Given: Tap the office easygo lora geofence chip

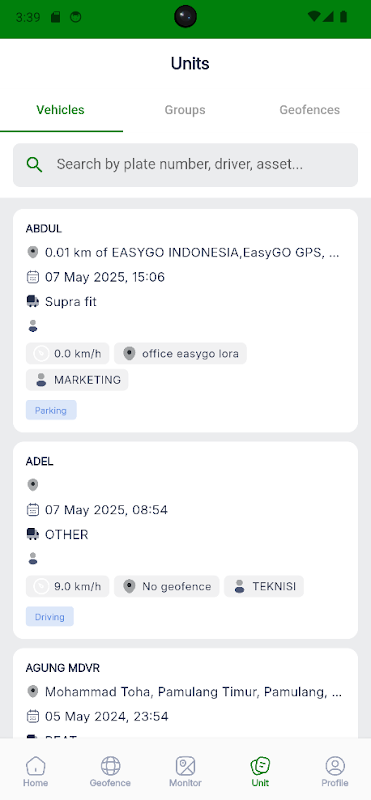Looking at the screenshot, I should (x=180, y=354).
